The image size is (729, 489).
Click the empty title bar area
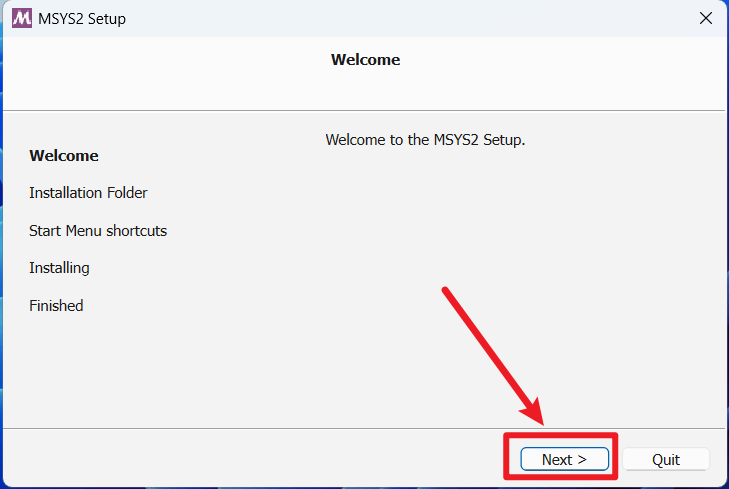click(400, 18)
